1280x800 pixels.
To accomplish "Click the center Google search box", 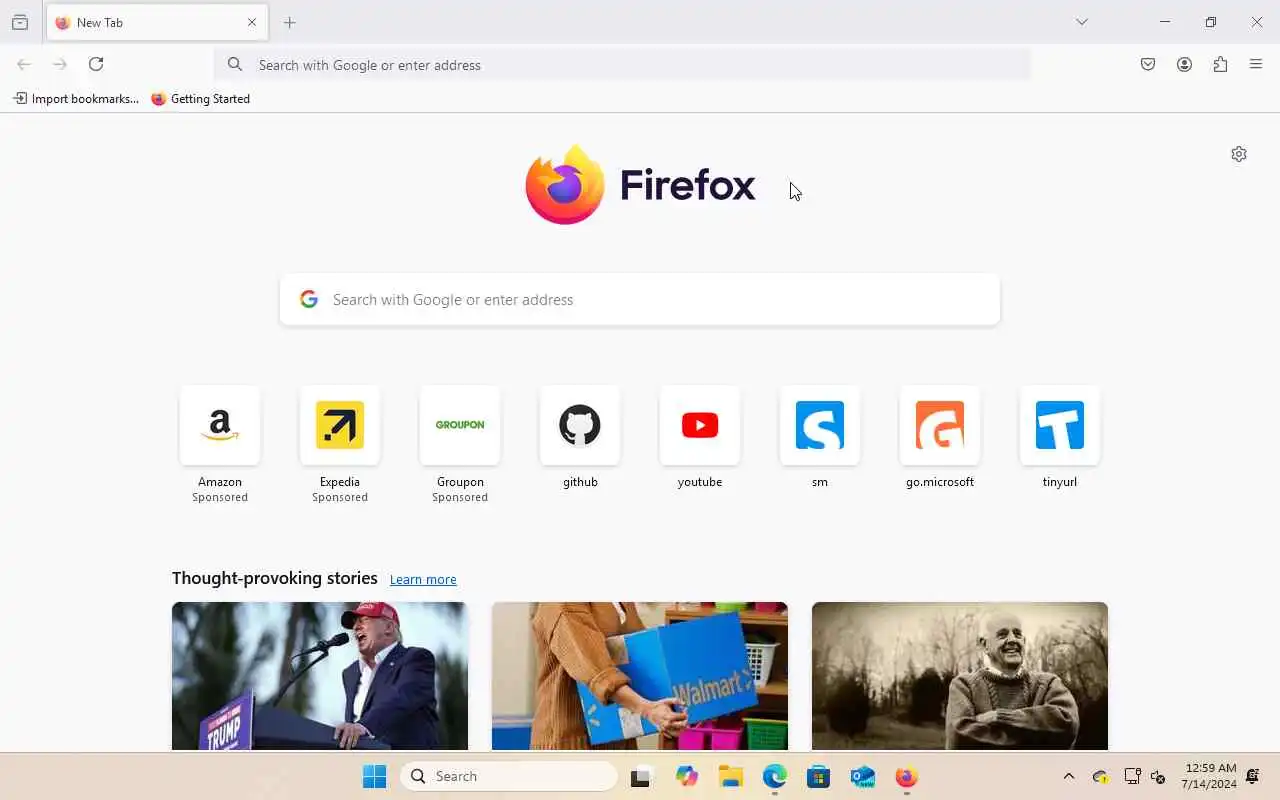I will coord(640,299).
